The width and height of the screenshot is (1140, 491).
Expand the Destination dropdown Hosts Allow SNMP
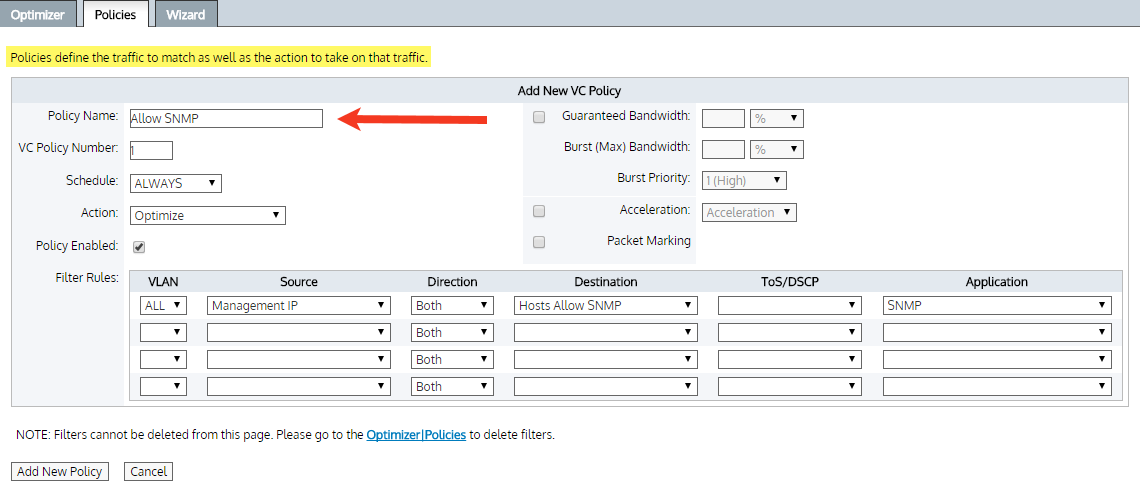tap(605, 306)
